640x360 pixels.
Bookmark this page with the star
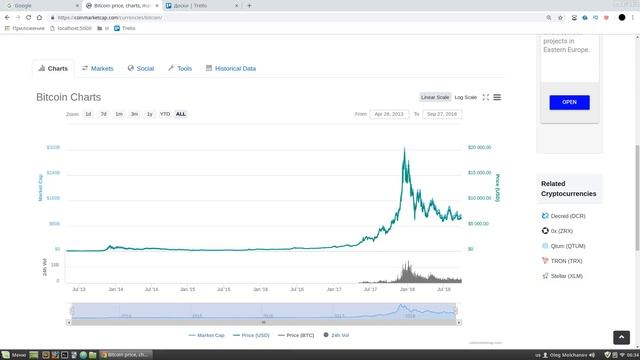point(560,18)
